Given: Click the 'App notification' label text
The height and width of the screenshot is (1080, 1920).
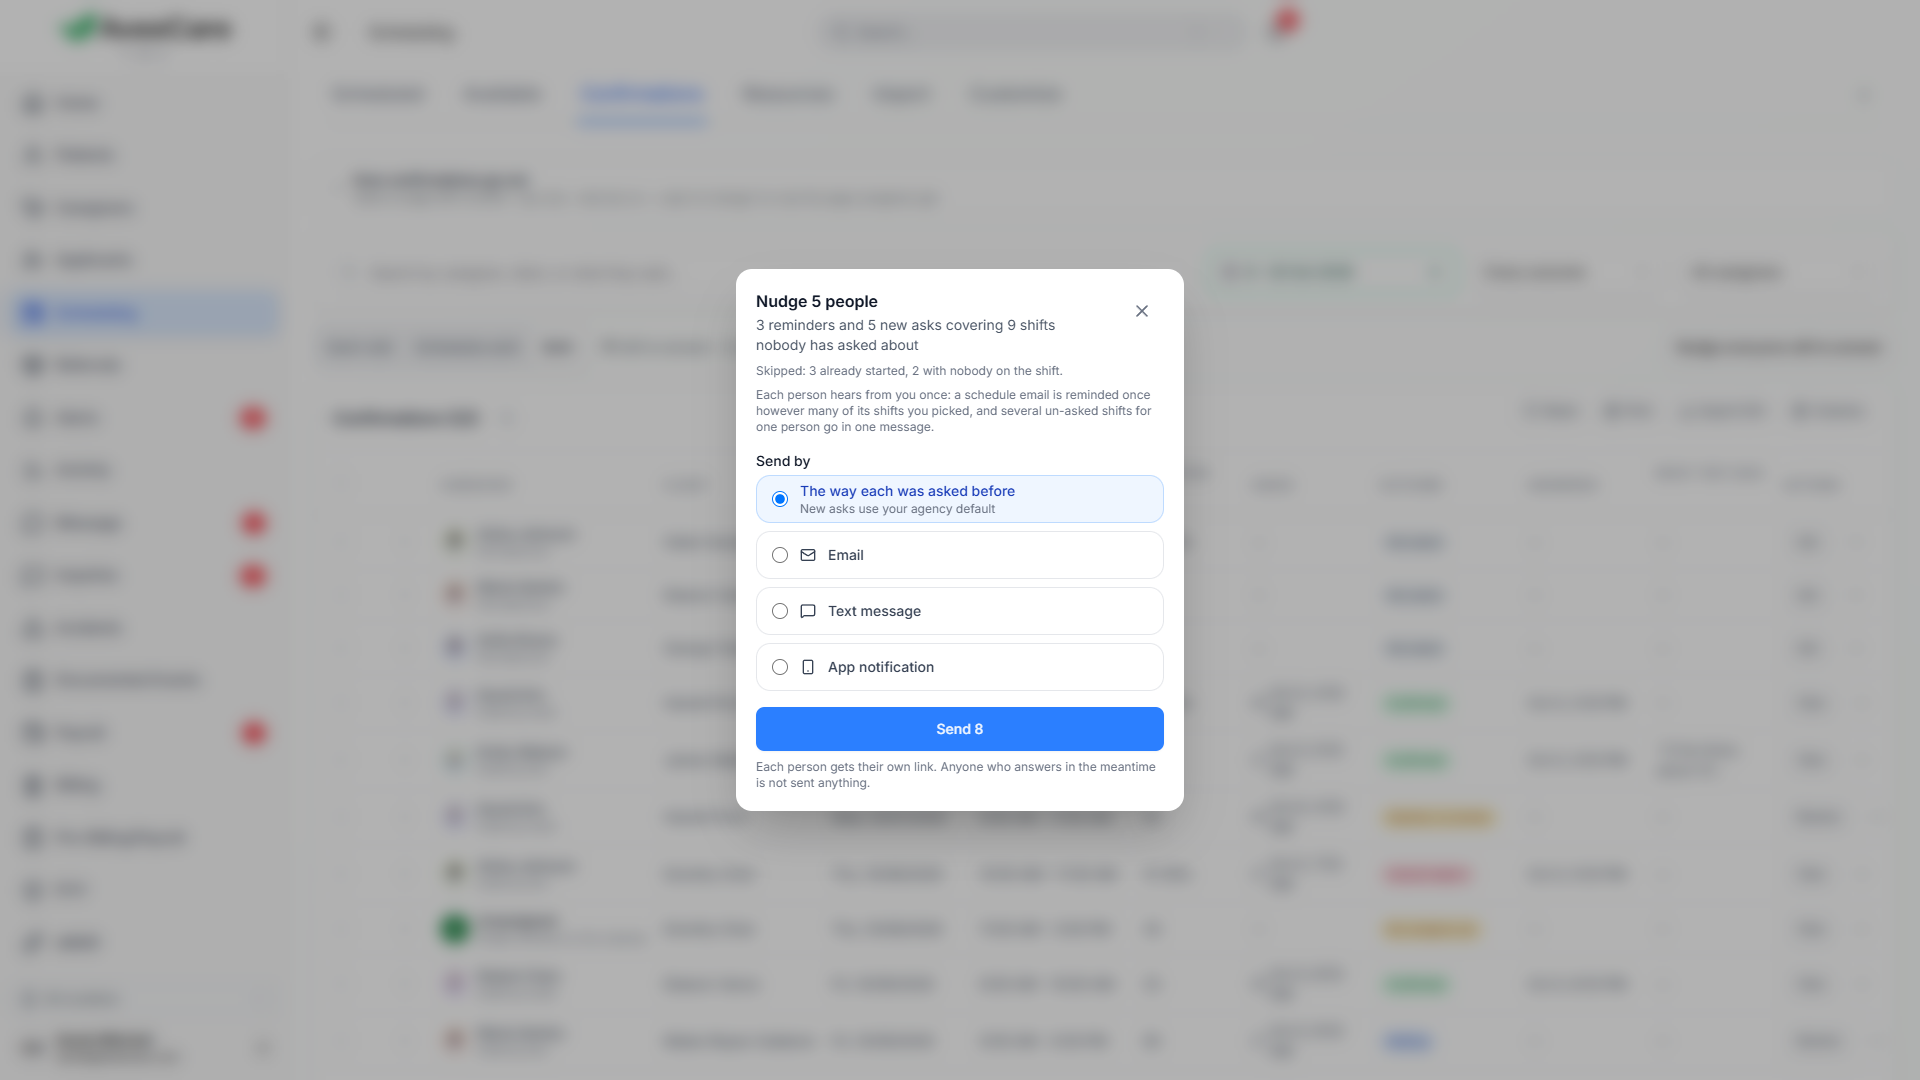Looking at the screenshot, I should (881, 667).
